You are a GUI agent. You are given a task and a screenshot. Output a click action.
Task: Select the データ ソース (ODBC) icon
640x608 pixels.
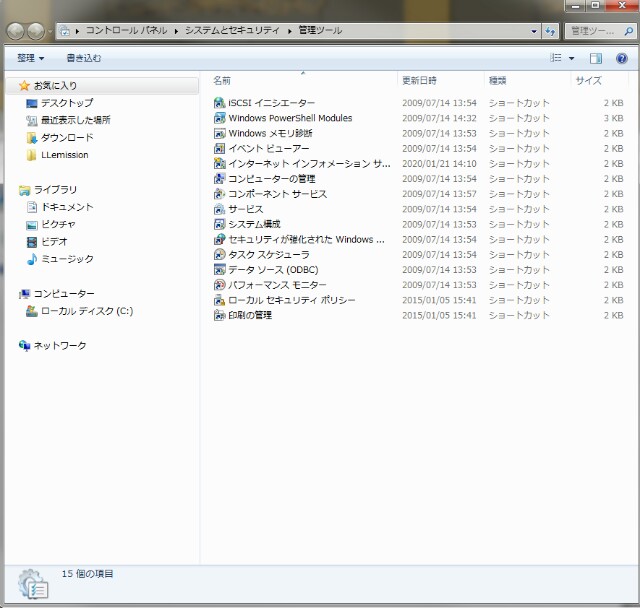click(220, 270)
